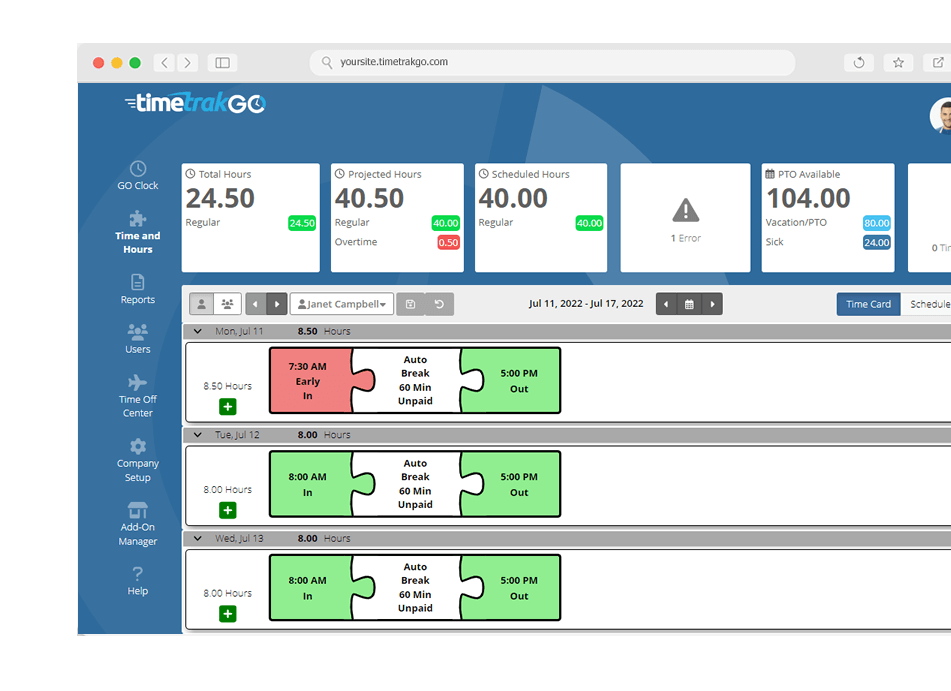Go to Users in the sidebar
This screenshot has width=951, height=691.
pos(138,331)
